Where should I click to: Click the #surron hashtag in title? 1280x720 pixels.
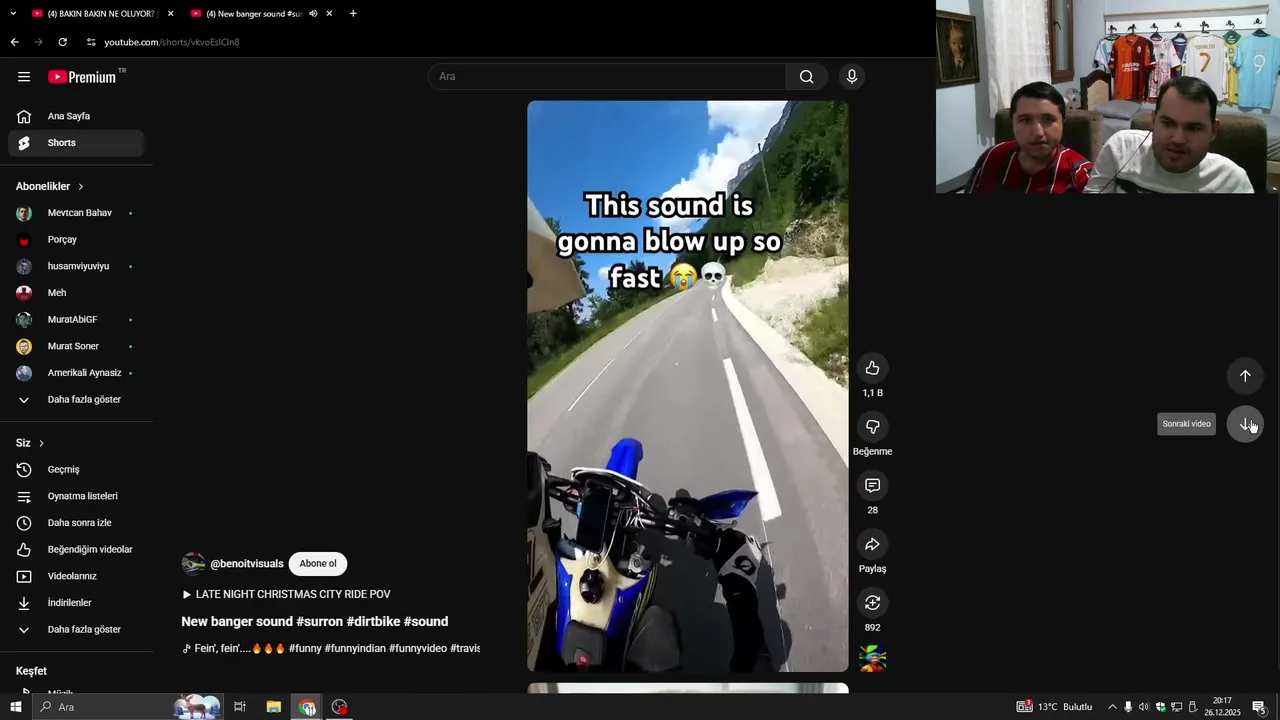[319, 622]
